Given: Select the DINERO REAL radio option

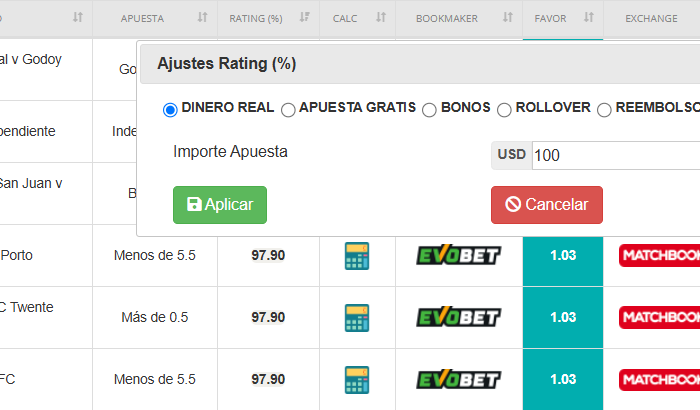Looking at the screenshot, I should tap(170, 109).
